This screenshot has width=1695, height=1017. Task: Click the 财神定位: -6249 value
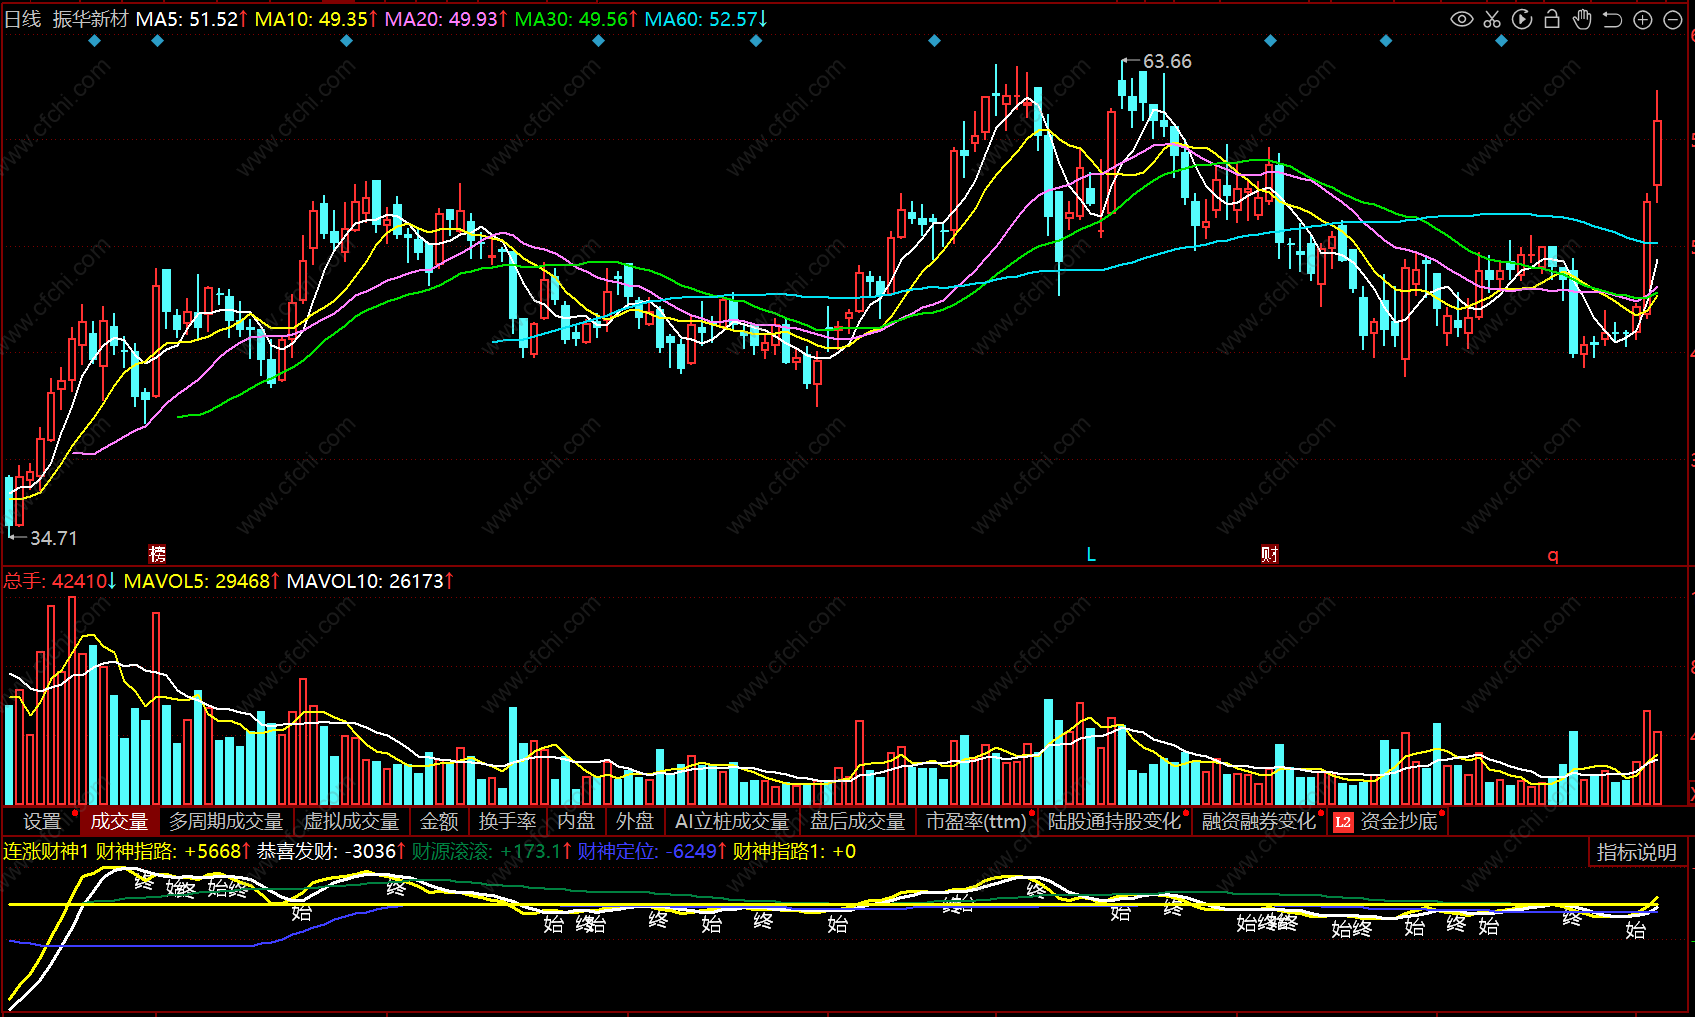(651, 851)
